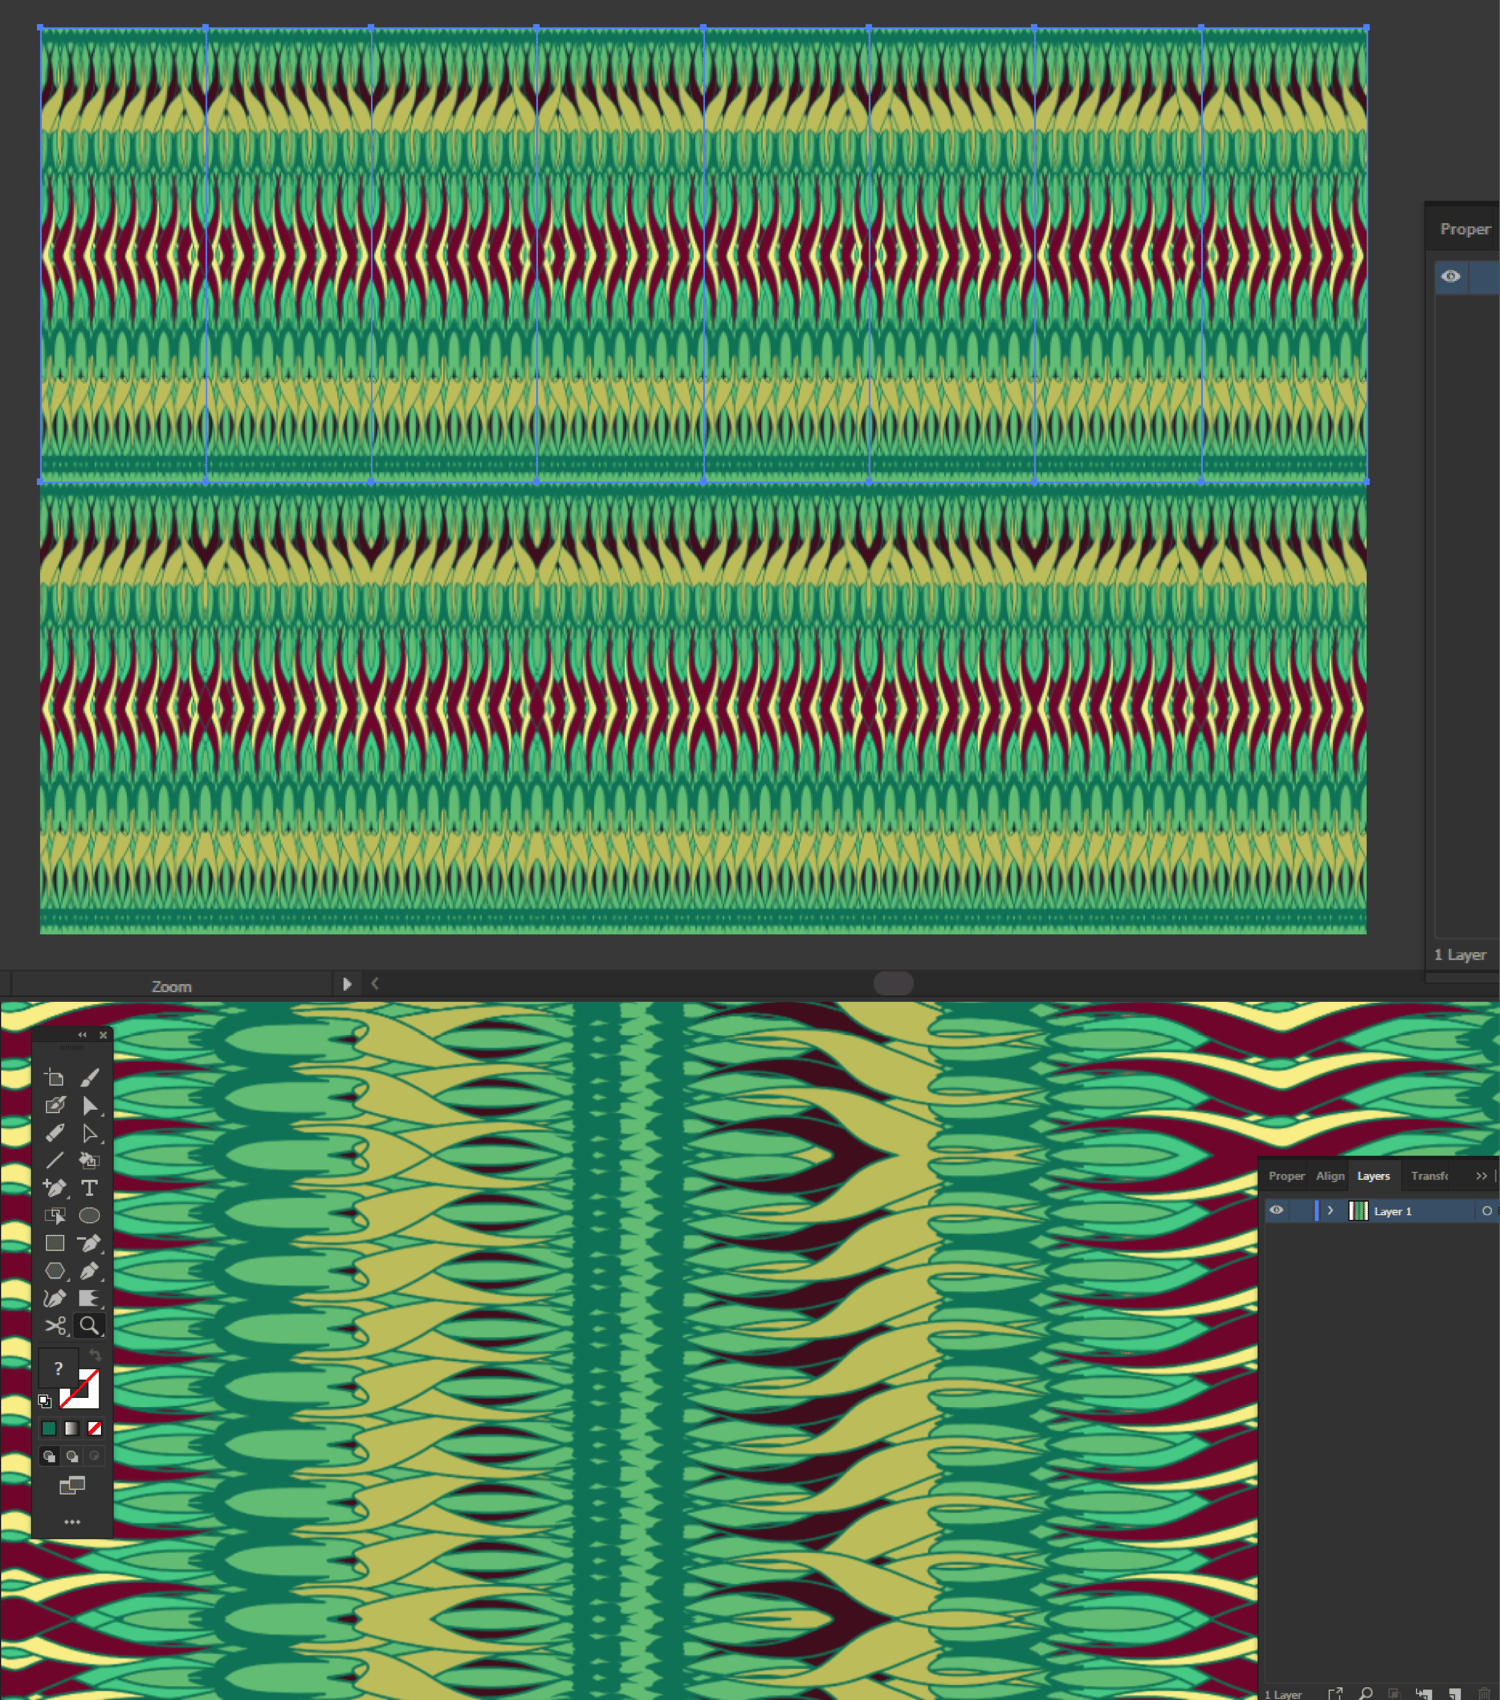1500x1700 pixels.
Task: Select the Delete Anchor Point tool
Action: click(89, 1243)
